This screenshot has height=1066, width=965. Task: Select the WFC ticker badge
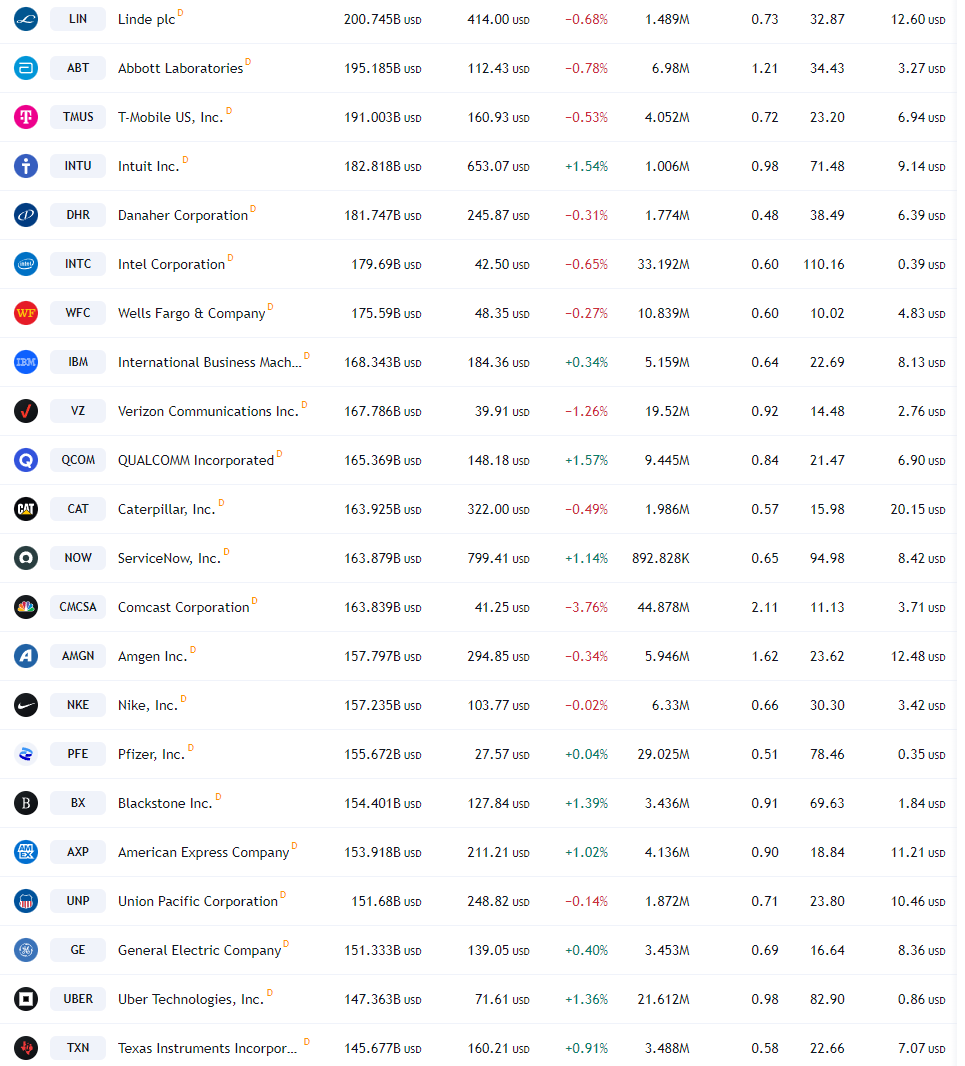pyautogui.click(x=78, y=313)
